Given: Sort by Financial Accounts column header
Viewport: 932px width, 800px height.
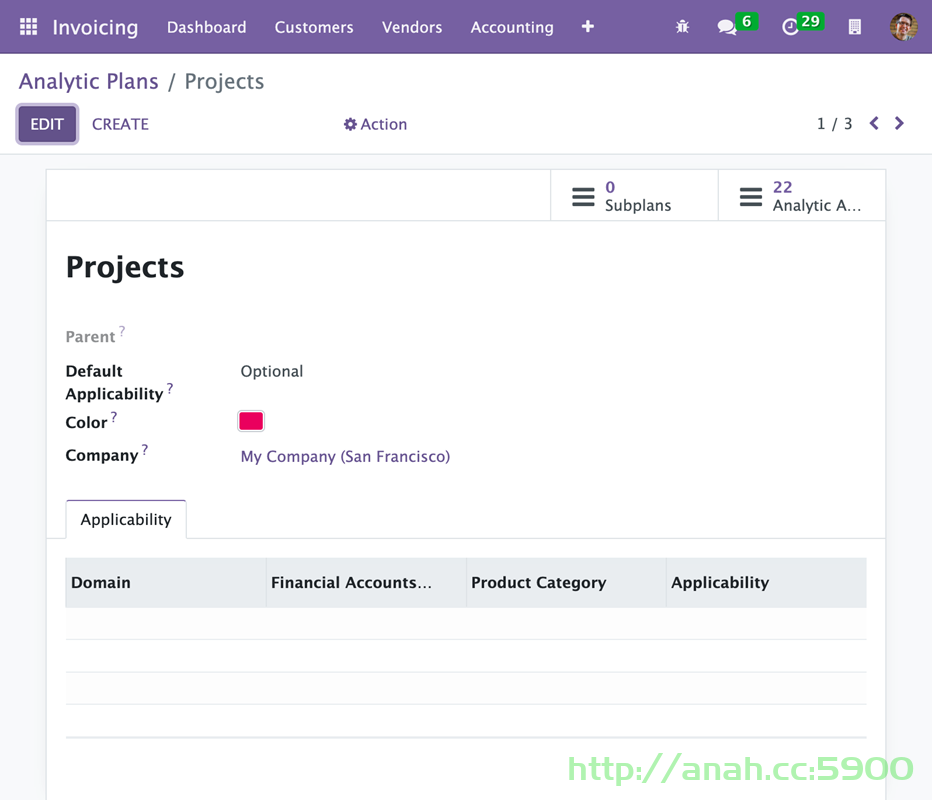Looking at the screenshot, I should (366, 582).
